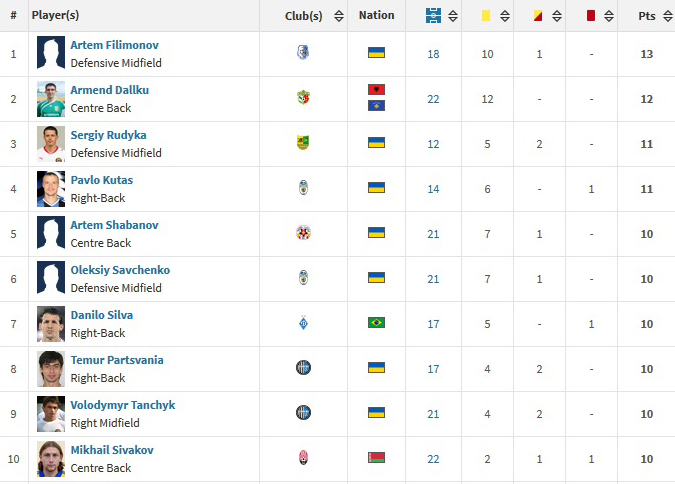Click Artem Filimonov's club crest

[303, 53]
